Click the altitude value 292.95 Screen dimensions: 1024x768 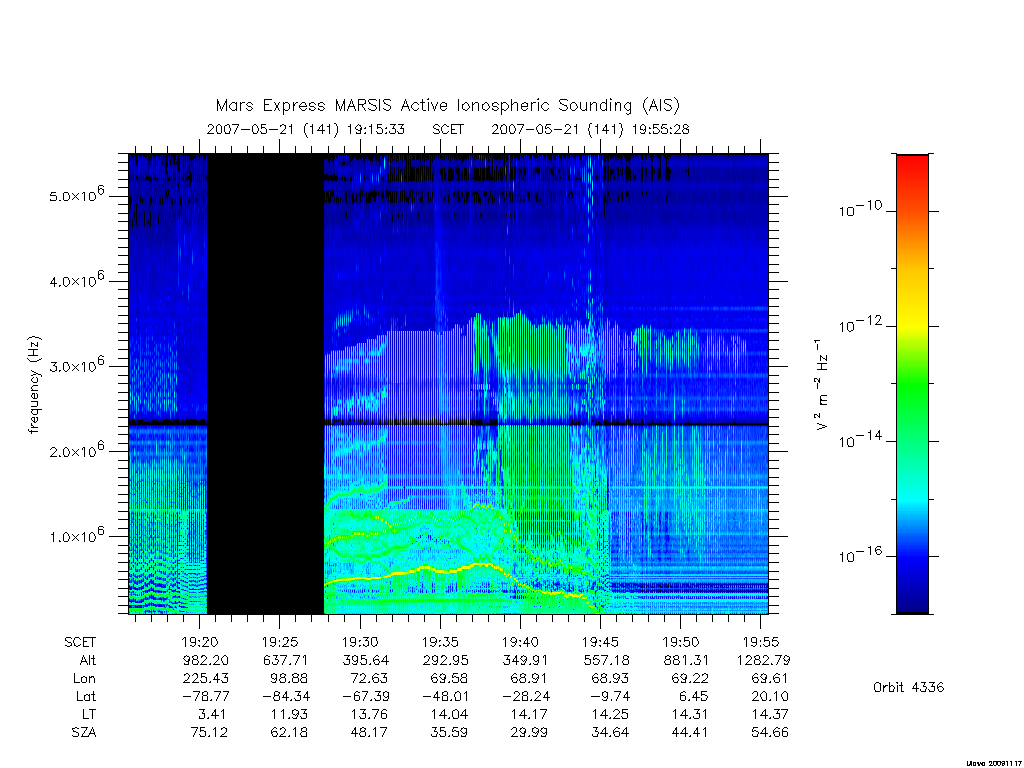click(445, 660)
